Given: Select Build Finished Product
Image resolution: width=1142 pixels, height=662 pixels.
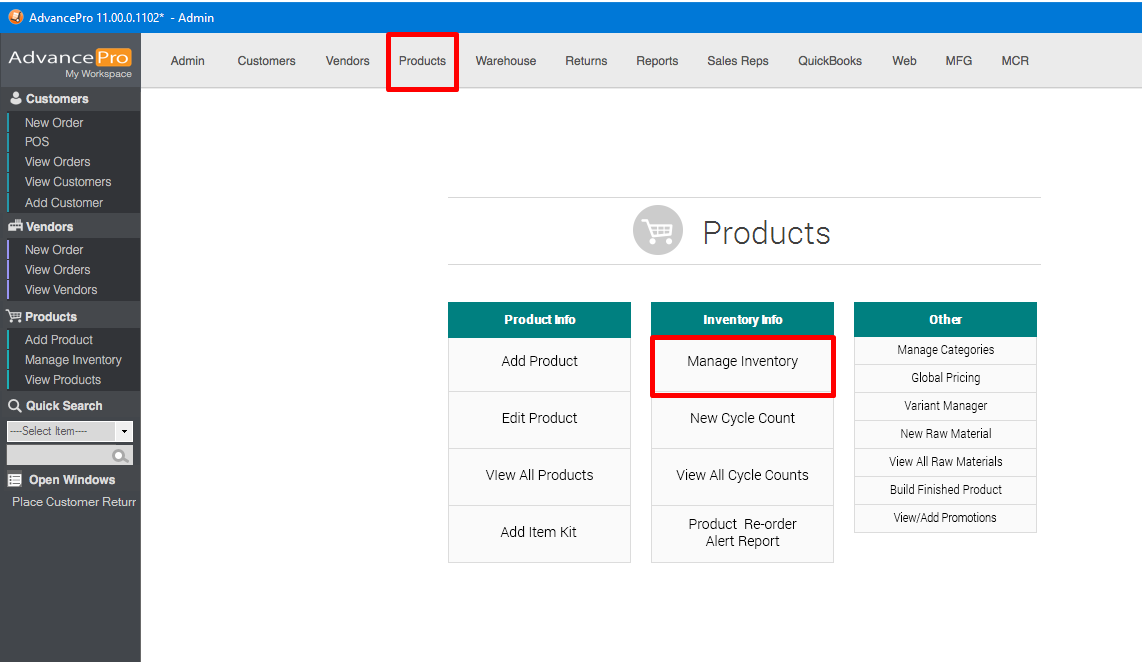Looking at the screenshot, I should click(x=945, y=490).
